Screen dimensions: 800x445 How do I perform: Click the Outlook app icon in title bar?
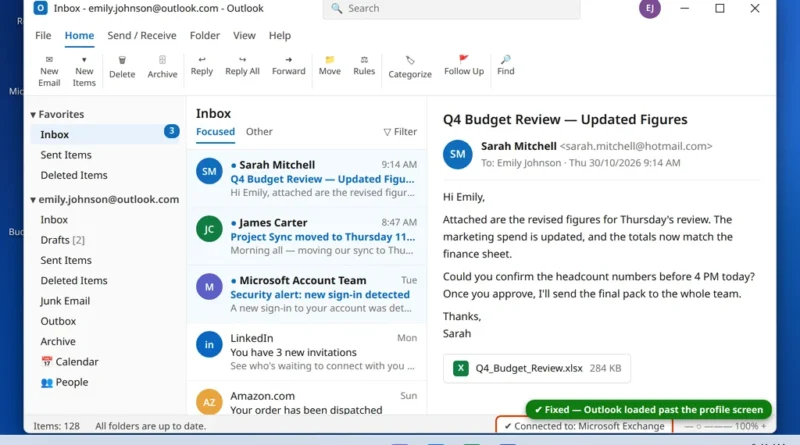[40, 8]
